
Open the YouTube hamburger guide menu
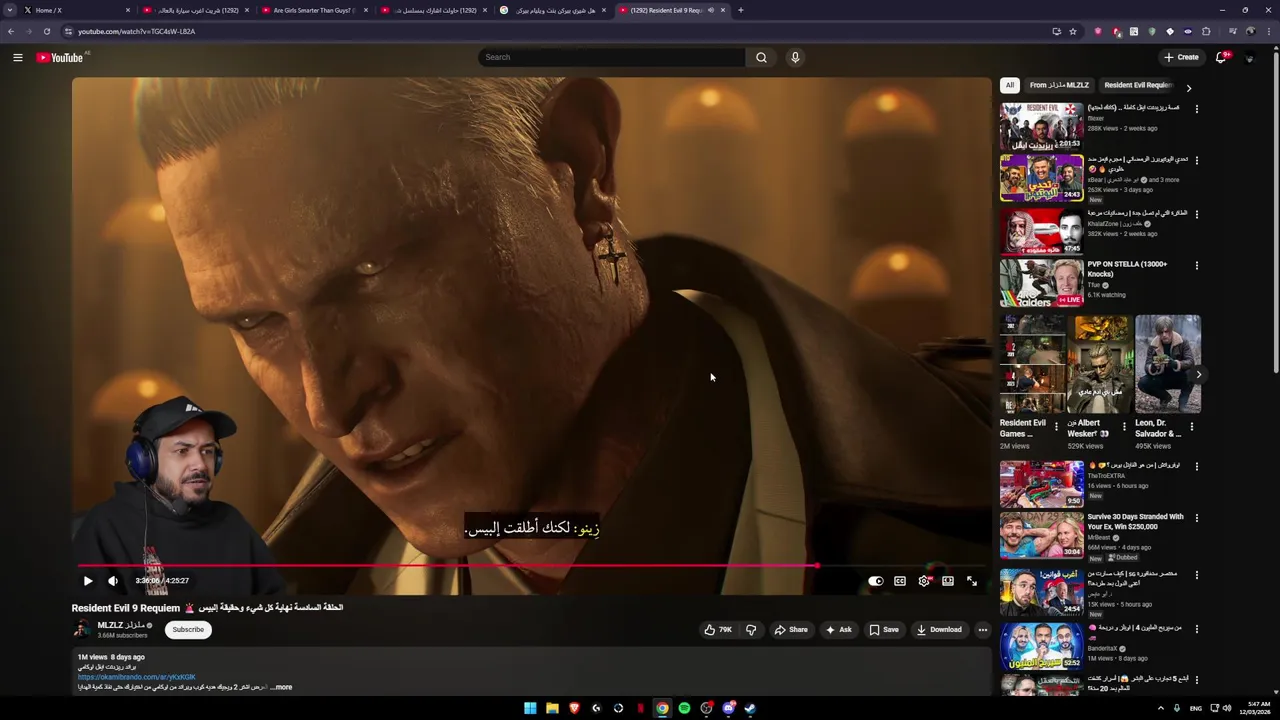pos(17,57)
